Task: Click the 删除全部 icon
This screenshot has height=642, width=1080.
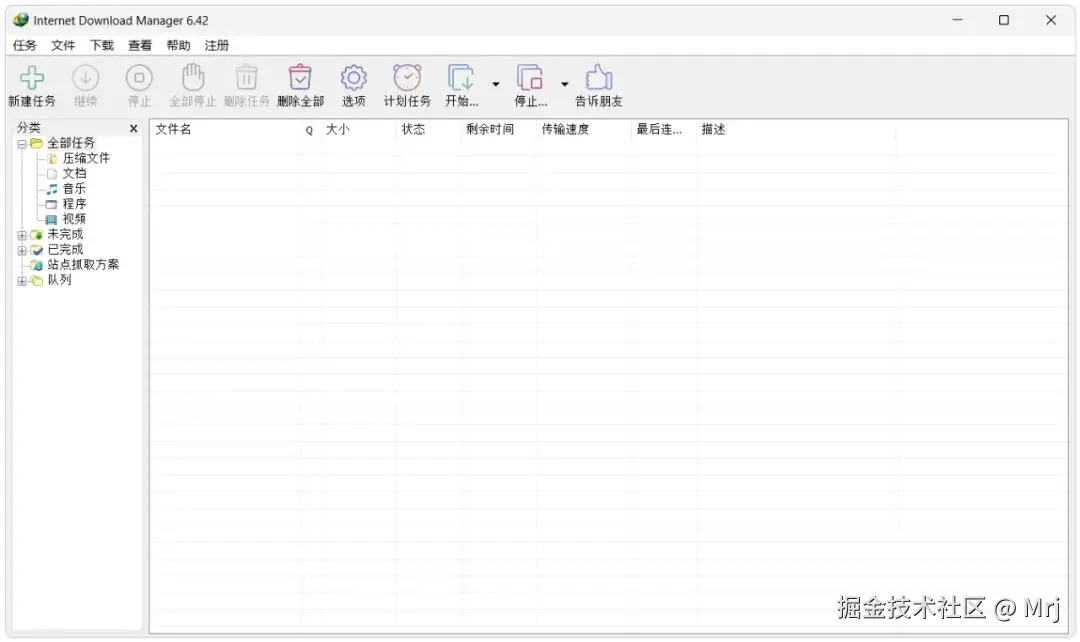Action: tap(300, 78)
